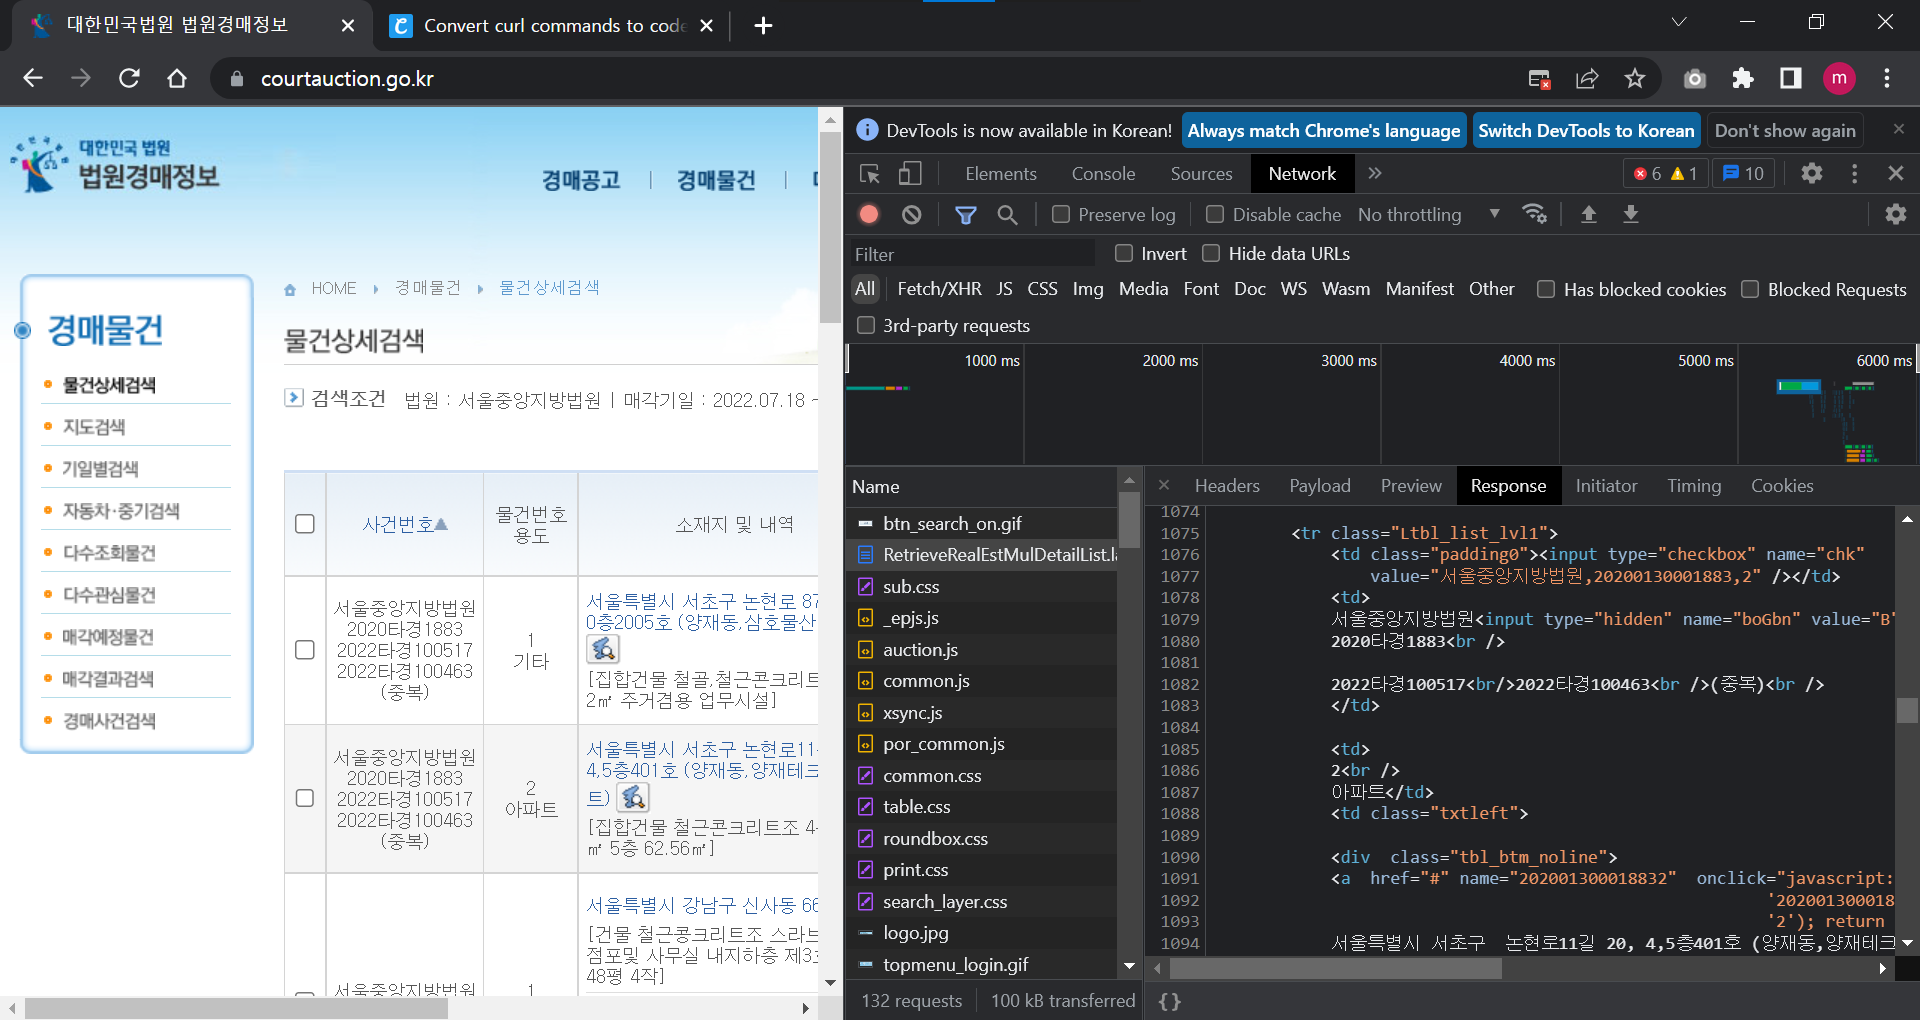Open the 경매공고 top menu link

click(x=581, y=180)
